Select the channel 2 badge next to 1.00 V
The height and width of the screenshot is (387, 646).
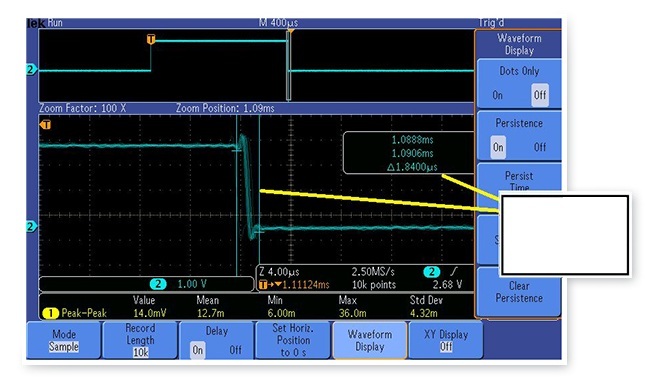[x=158, y=284]
